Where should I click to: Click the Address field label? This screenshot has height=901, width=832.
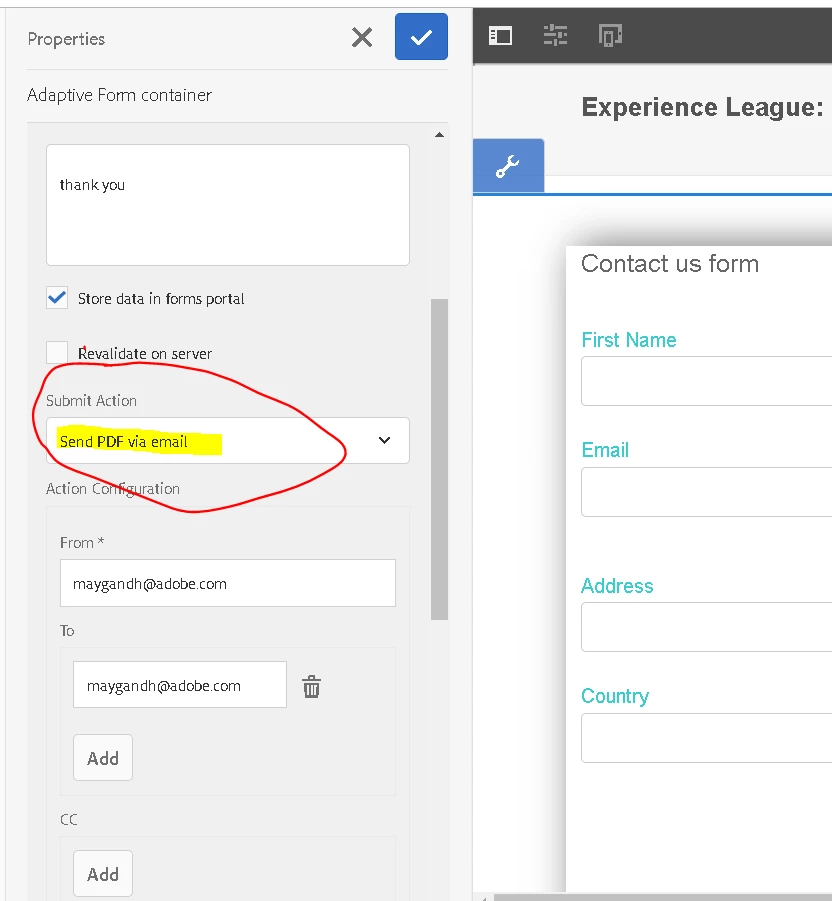617,586
